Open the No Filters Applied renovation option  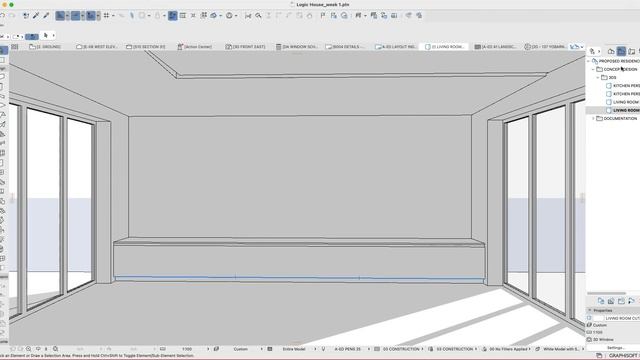(x=508, y=349)
